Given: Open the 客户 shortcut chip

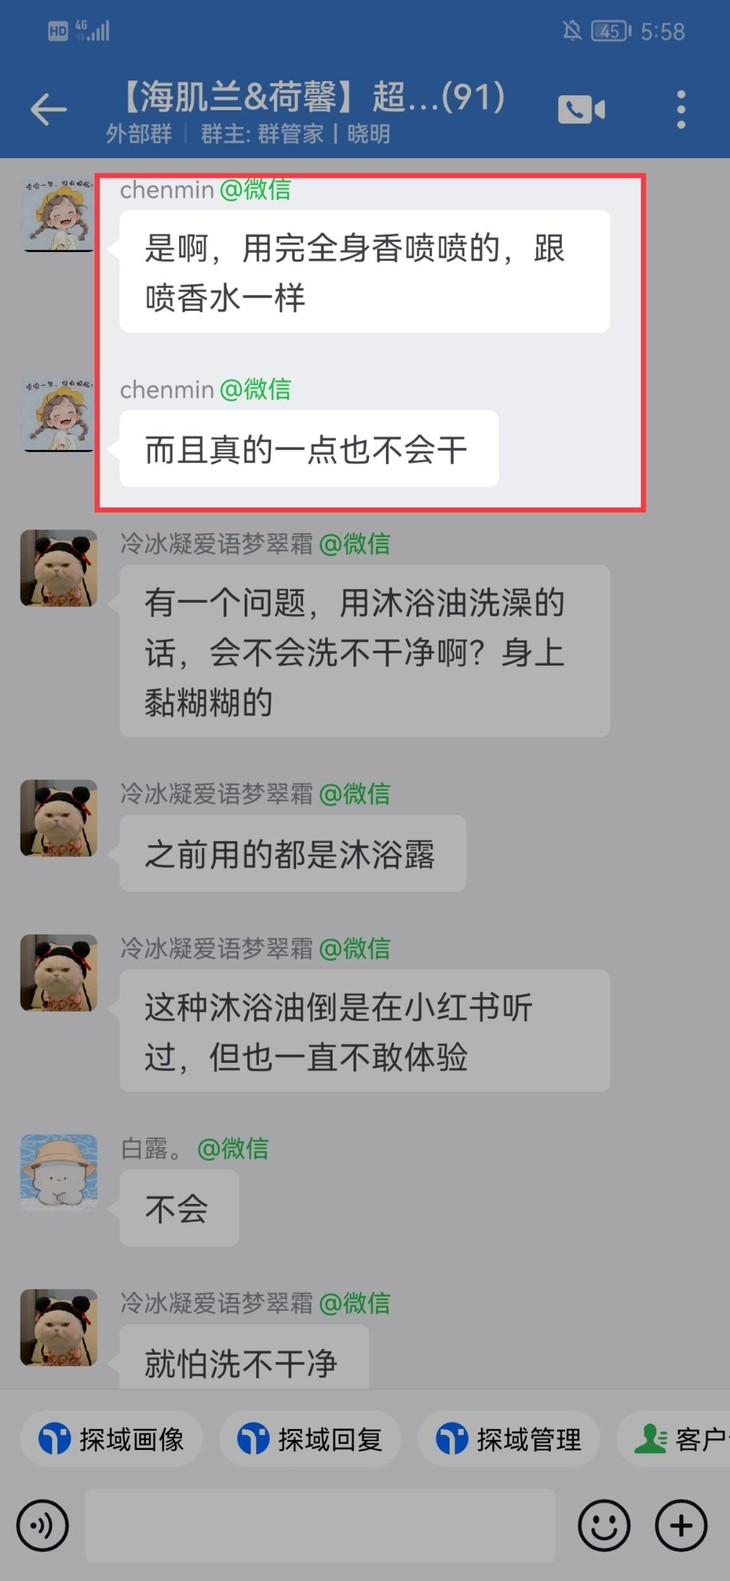Looking at the screenshot, I should tap(675, 1439).
